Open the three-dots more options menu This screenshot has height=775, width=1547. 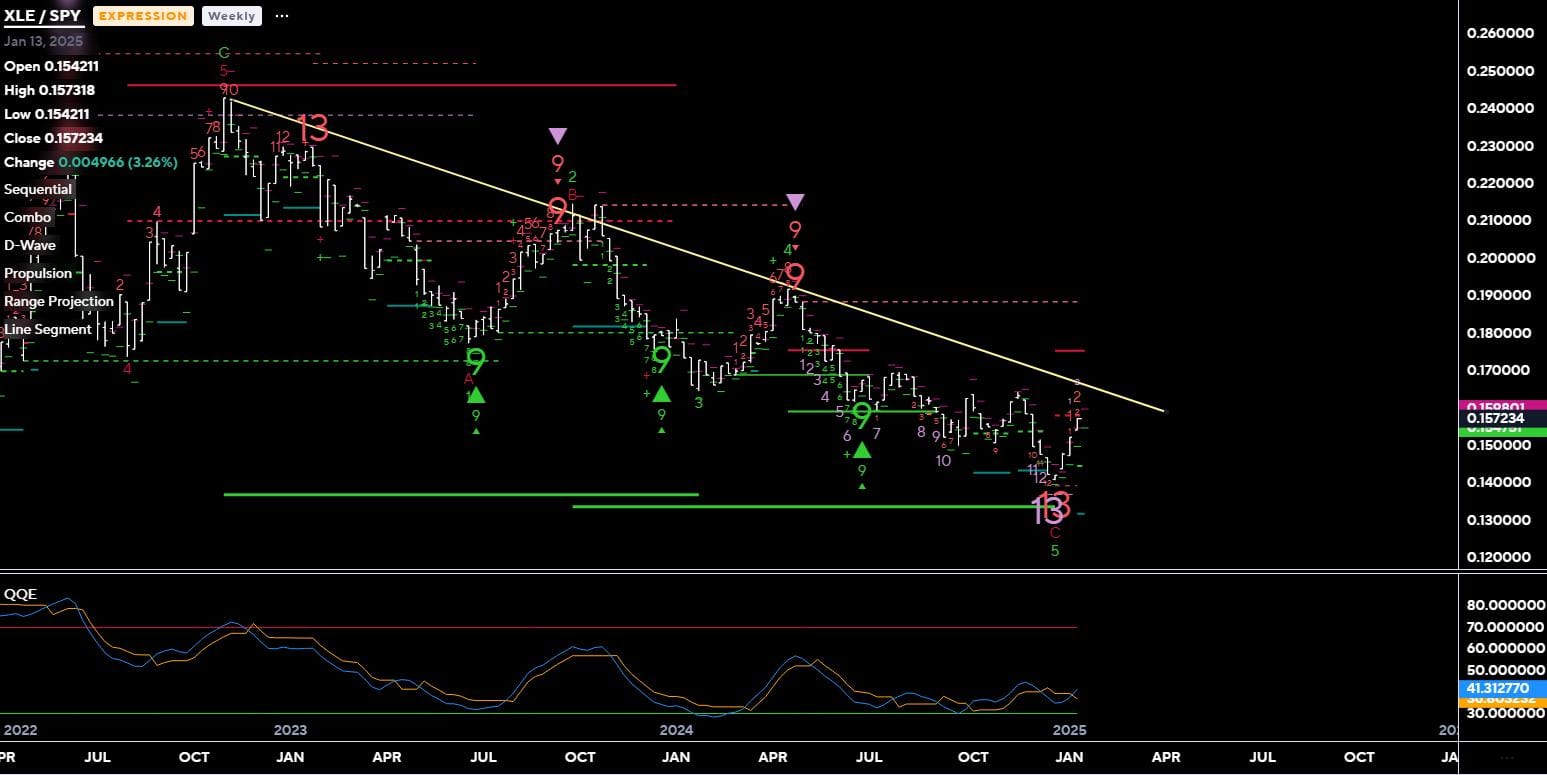pos(282,16)
